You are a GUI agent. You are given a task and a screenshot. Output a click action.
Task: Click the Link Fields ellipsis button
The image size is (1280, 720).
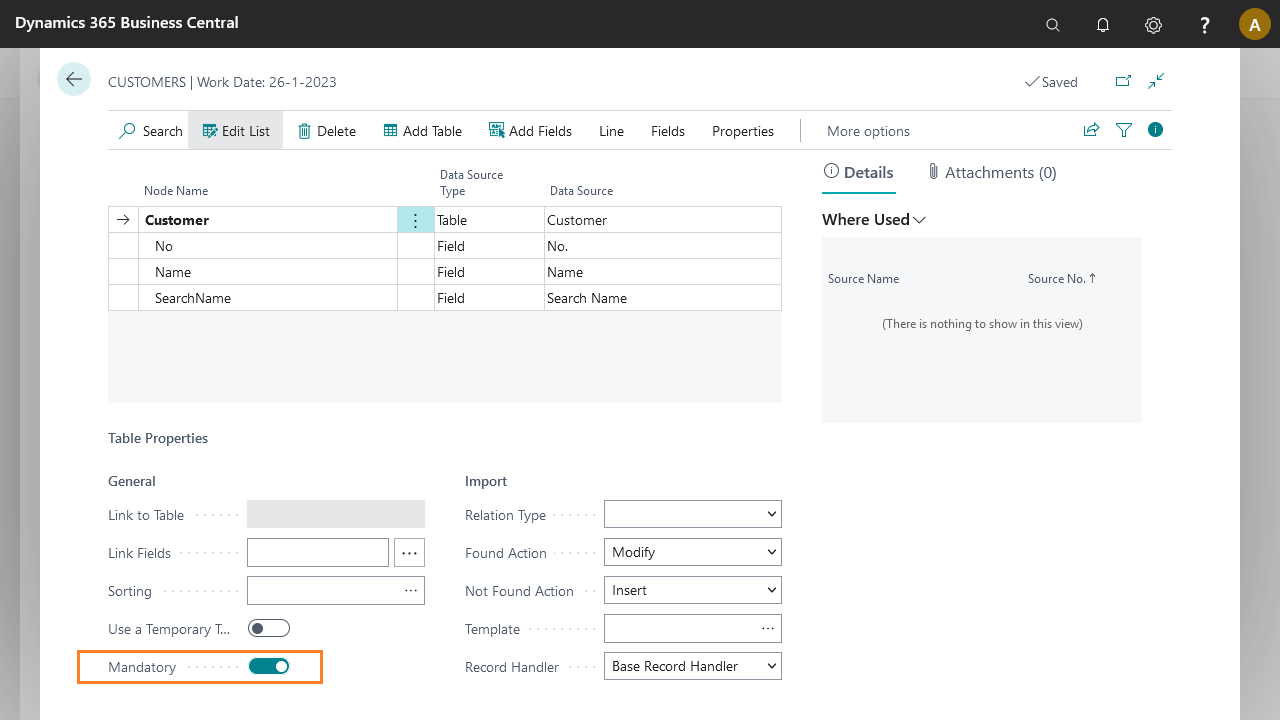pyautogui.click(x=410, y=552)
